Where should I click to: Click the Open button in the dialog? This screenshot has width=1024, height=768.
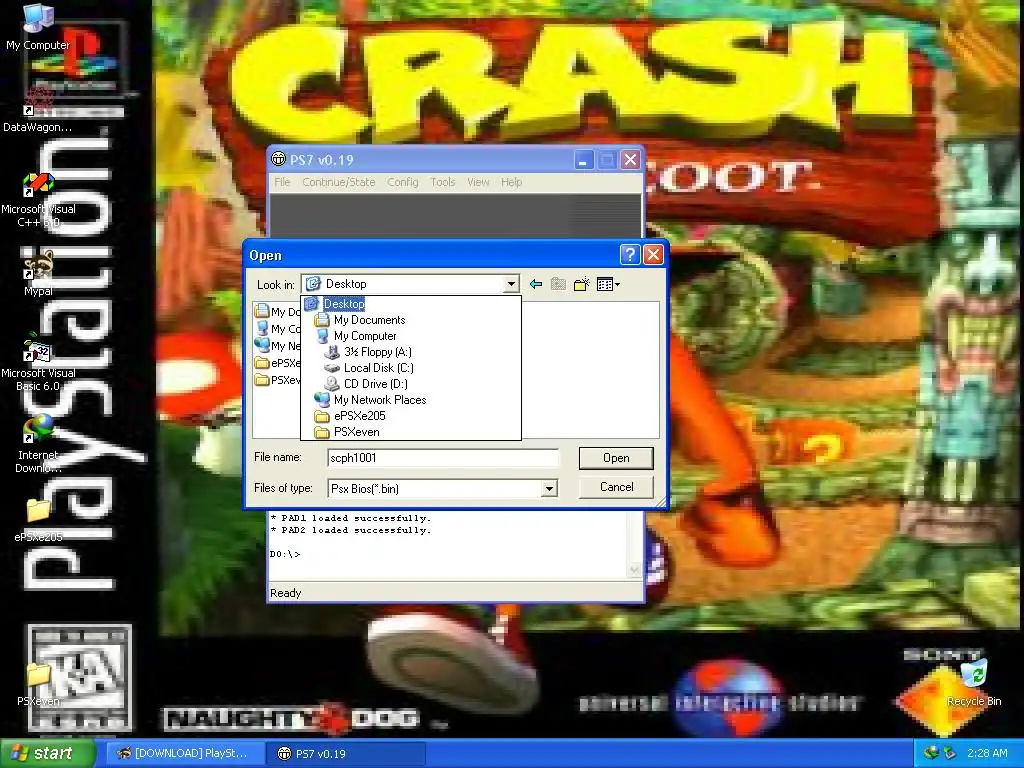coord(616,458)
